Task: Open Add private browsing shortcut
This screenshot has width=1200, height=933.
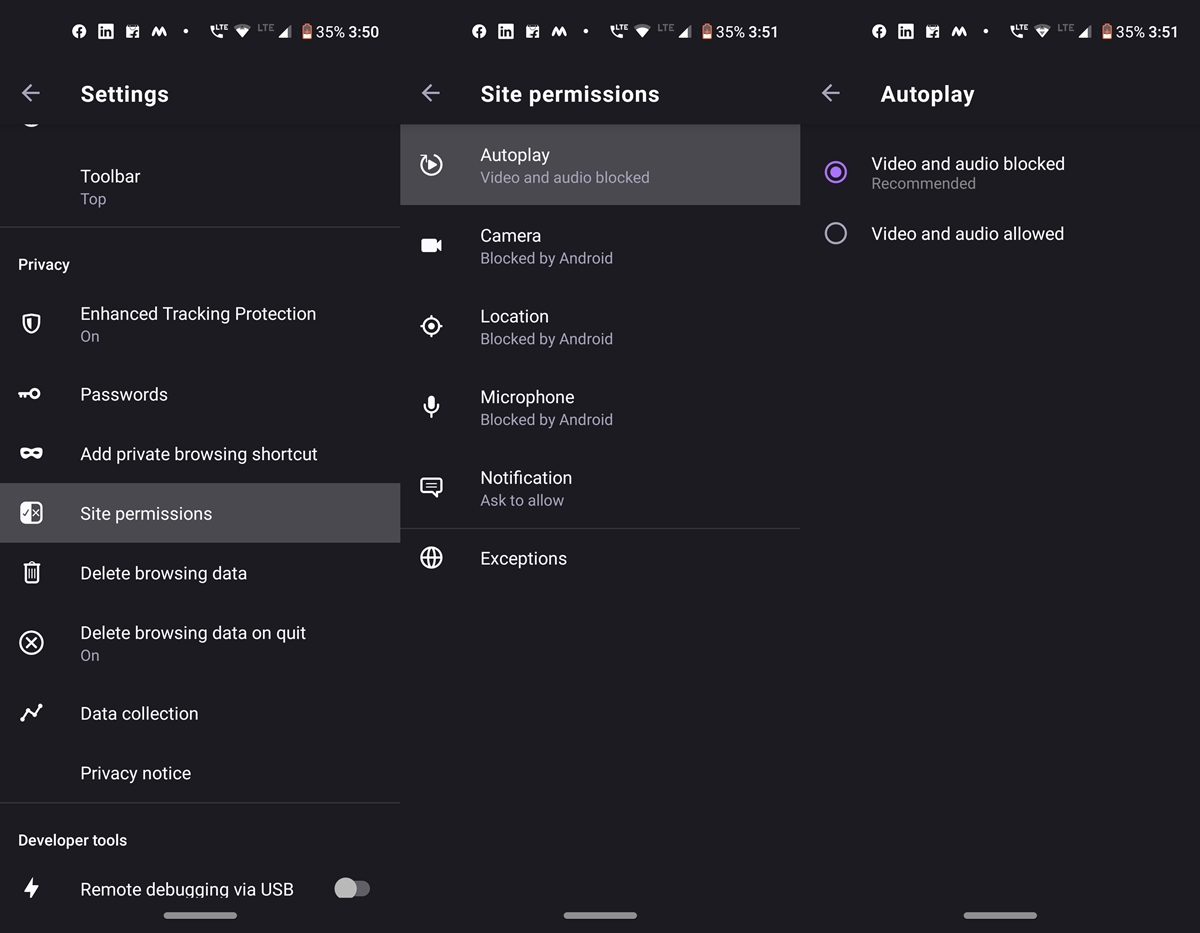Action: 200,454
